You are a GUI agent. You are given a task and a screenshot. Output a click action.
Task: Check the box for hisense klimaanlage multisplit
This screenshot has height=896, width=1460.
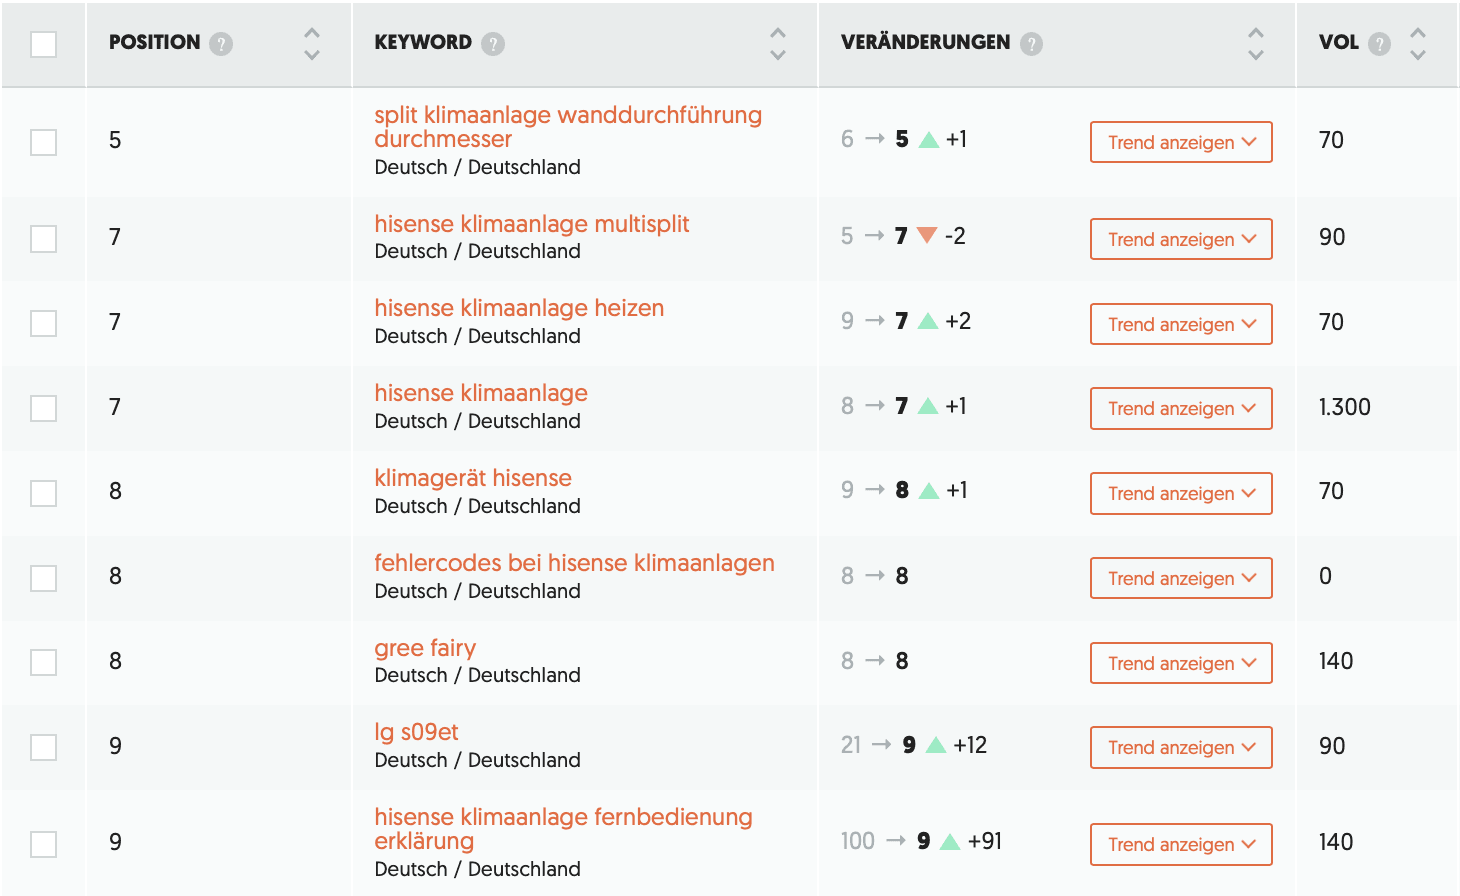click(43, 239)
